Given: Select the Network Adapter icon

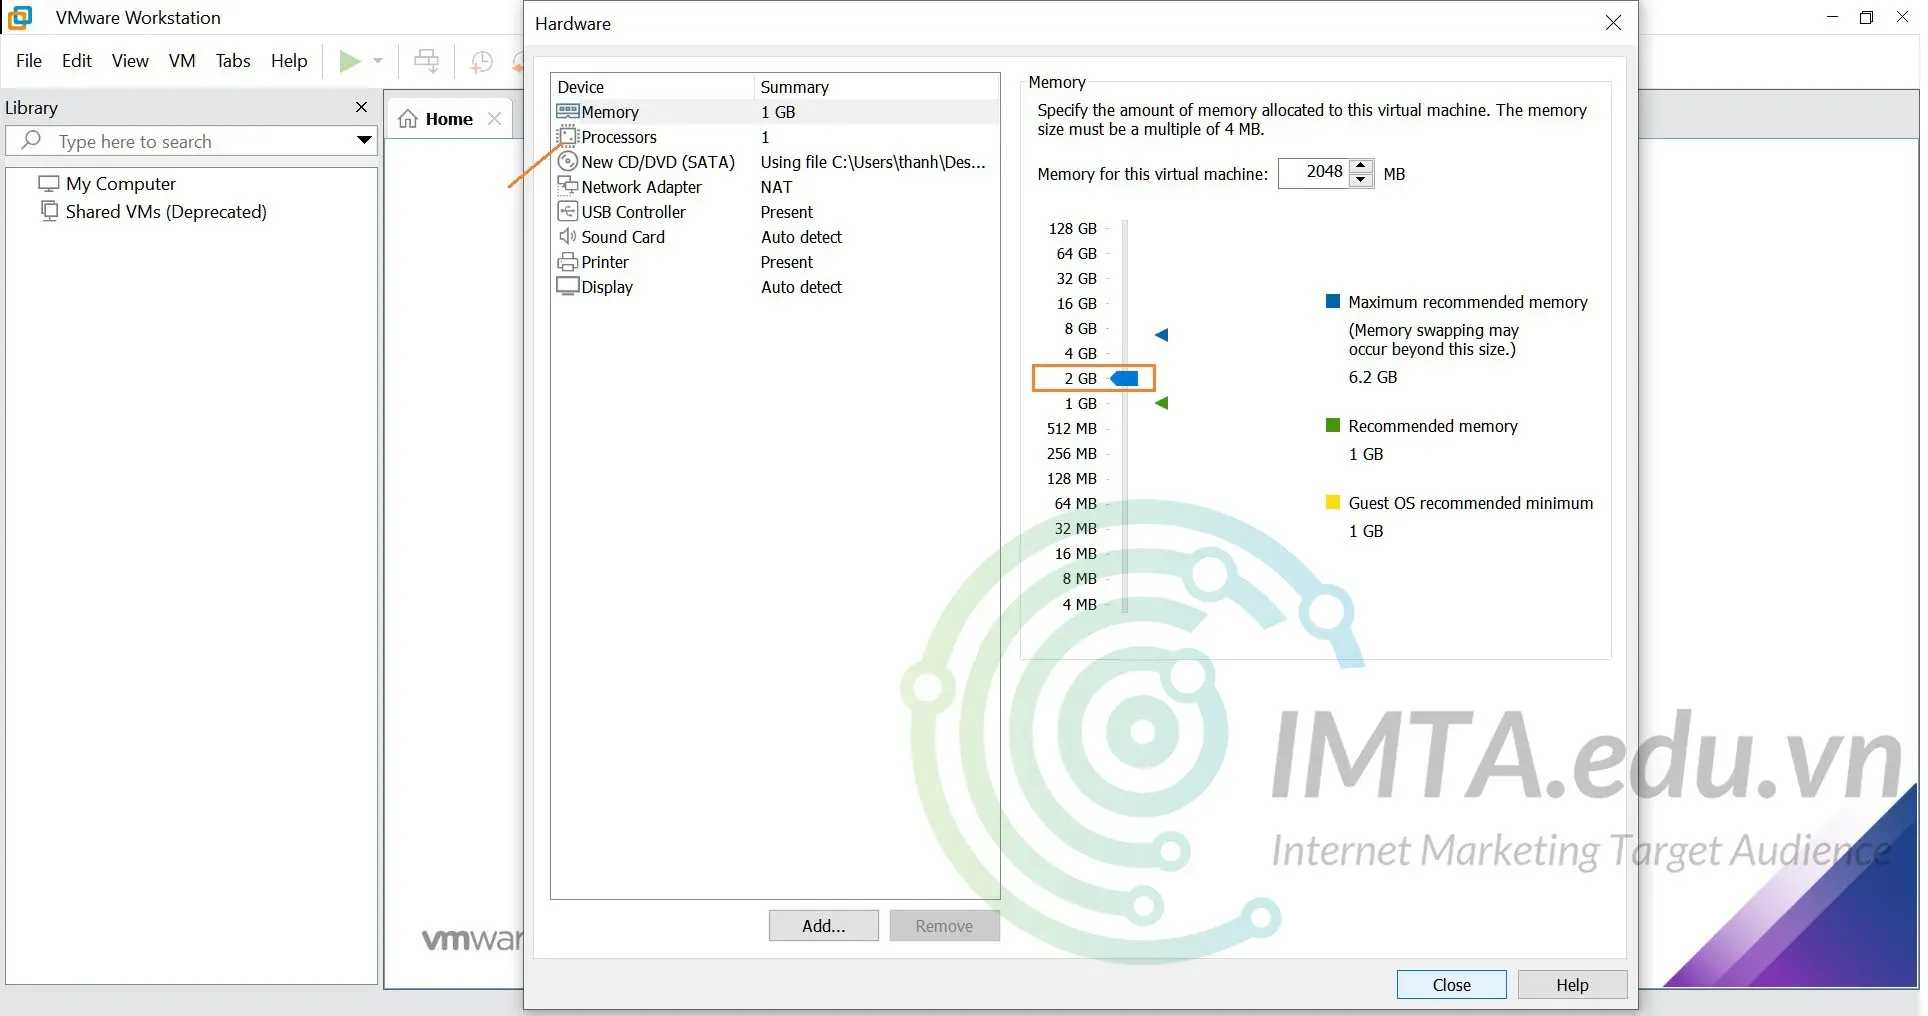Looking at the screenshot, I should click(x=567, y=187).
